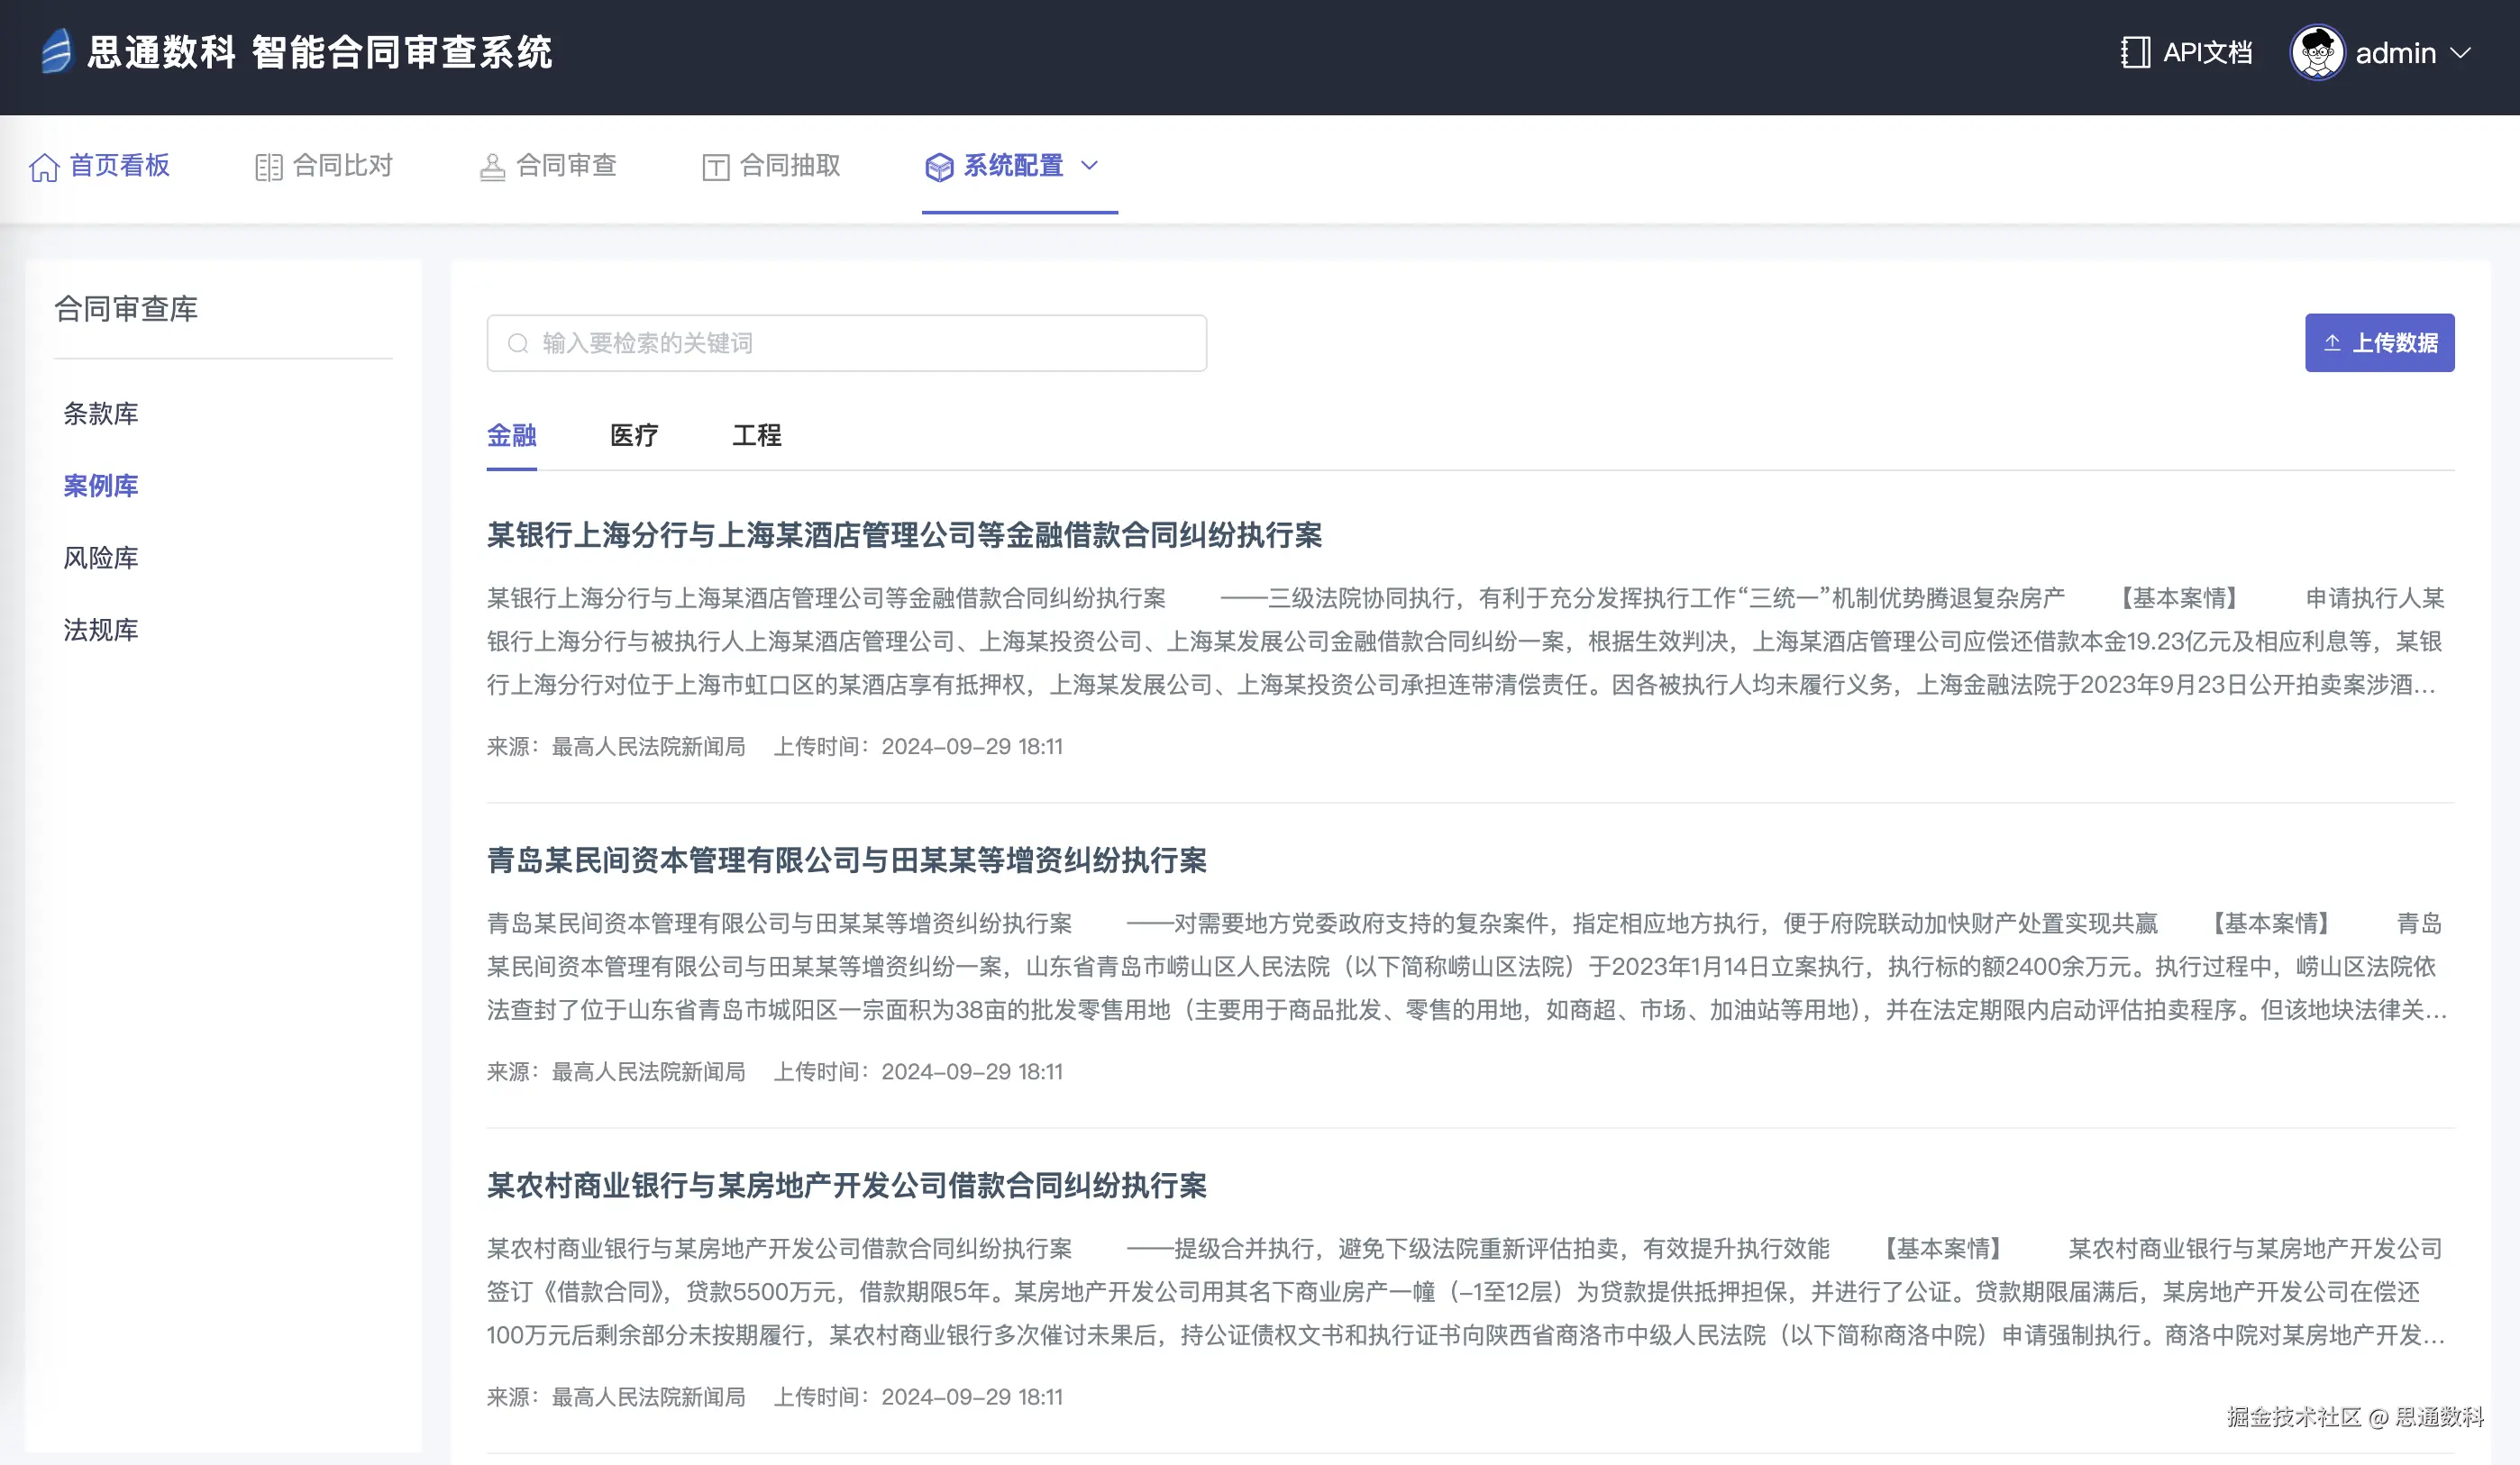Open the 某银行上海分行 case title
Viewport: 2520px width, 1465px height.
[904, 535]
